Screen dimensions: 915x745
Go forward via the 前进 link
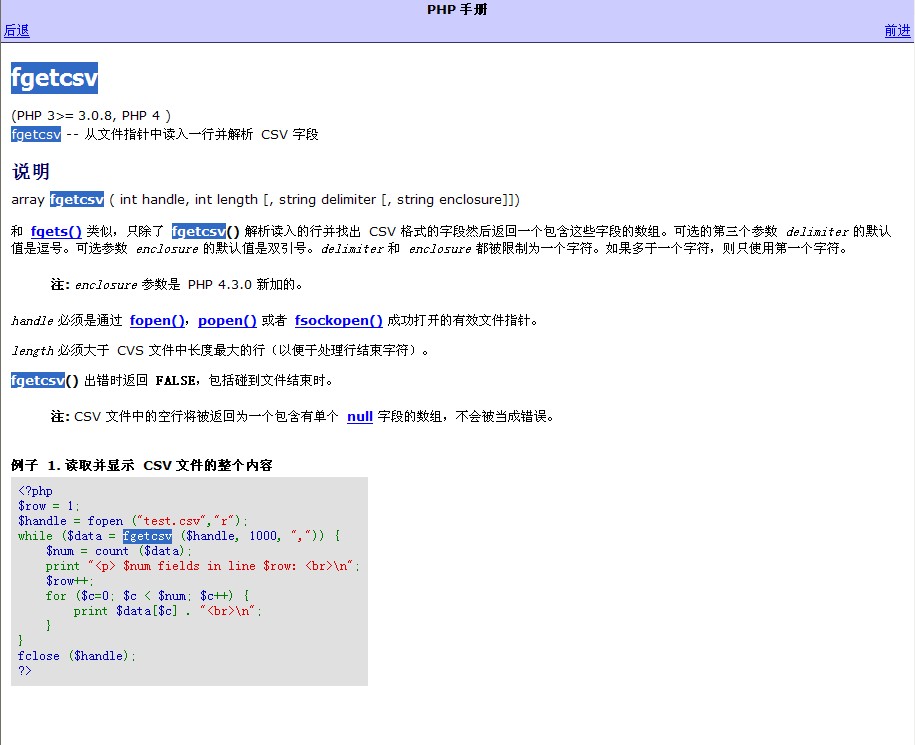coord(897,30)
